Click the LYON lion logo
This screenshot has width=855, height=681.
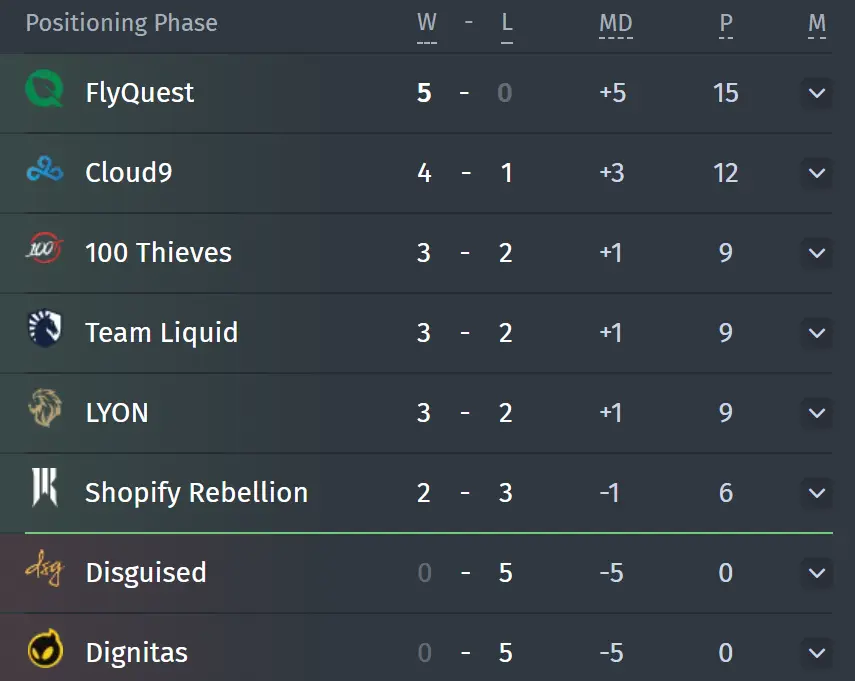45,408
